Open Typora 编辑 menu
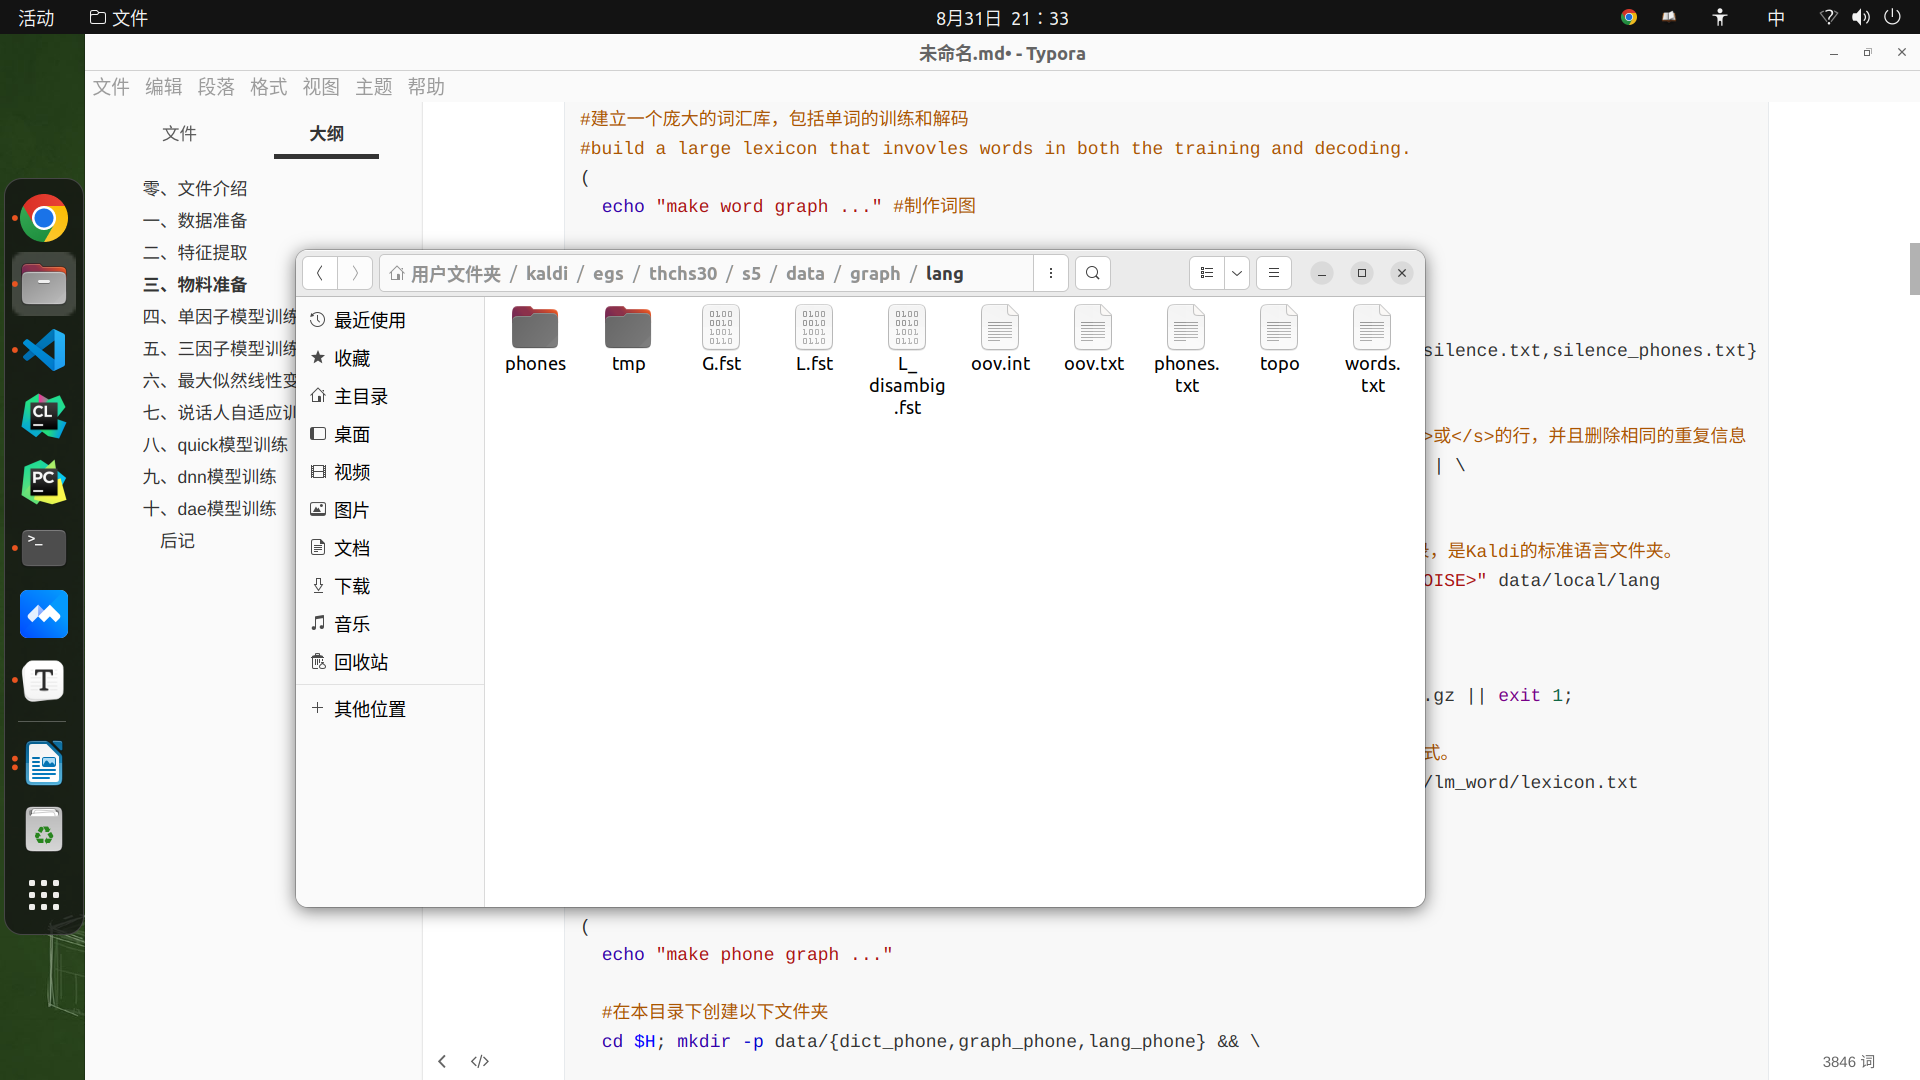1920x1080 pixels. tap(164, 87)
